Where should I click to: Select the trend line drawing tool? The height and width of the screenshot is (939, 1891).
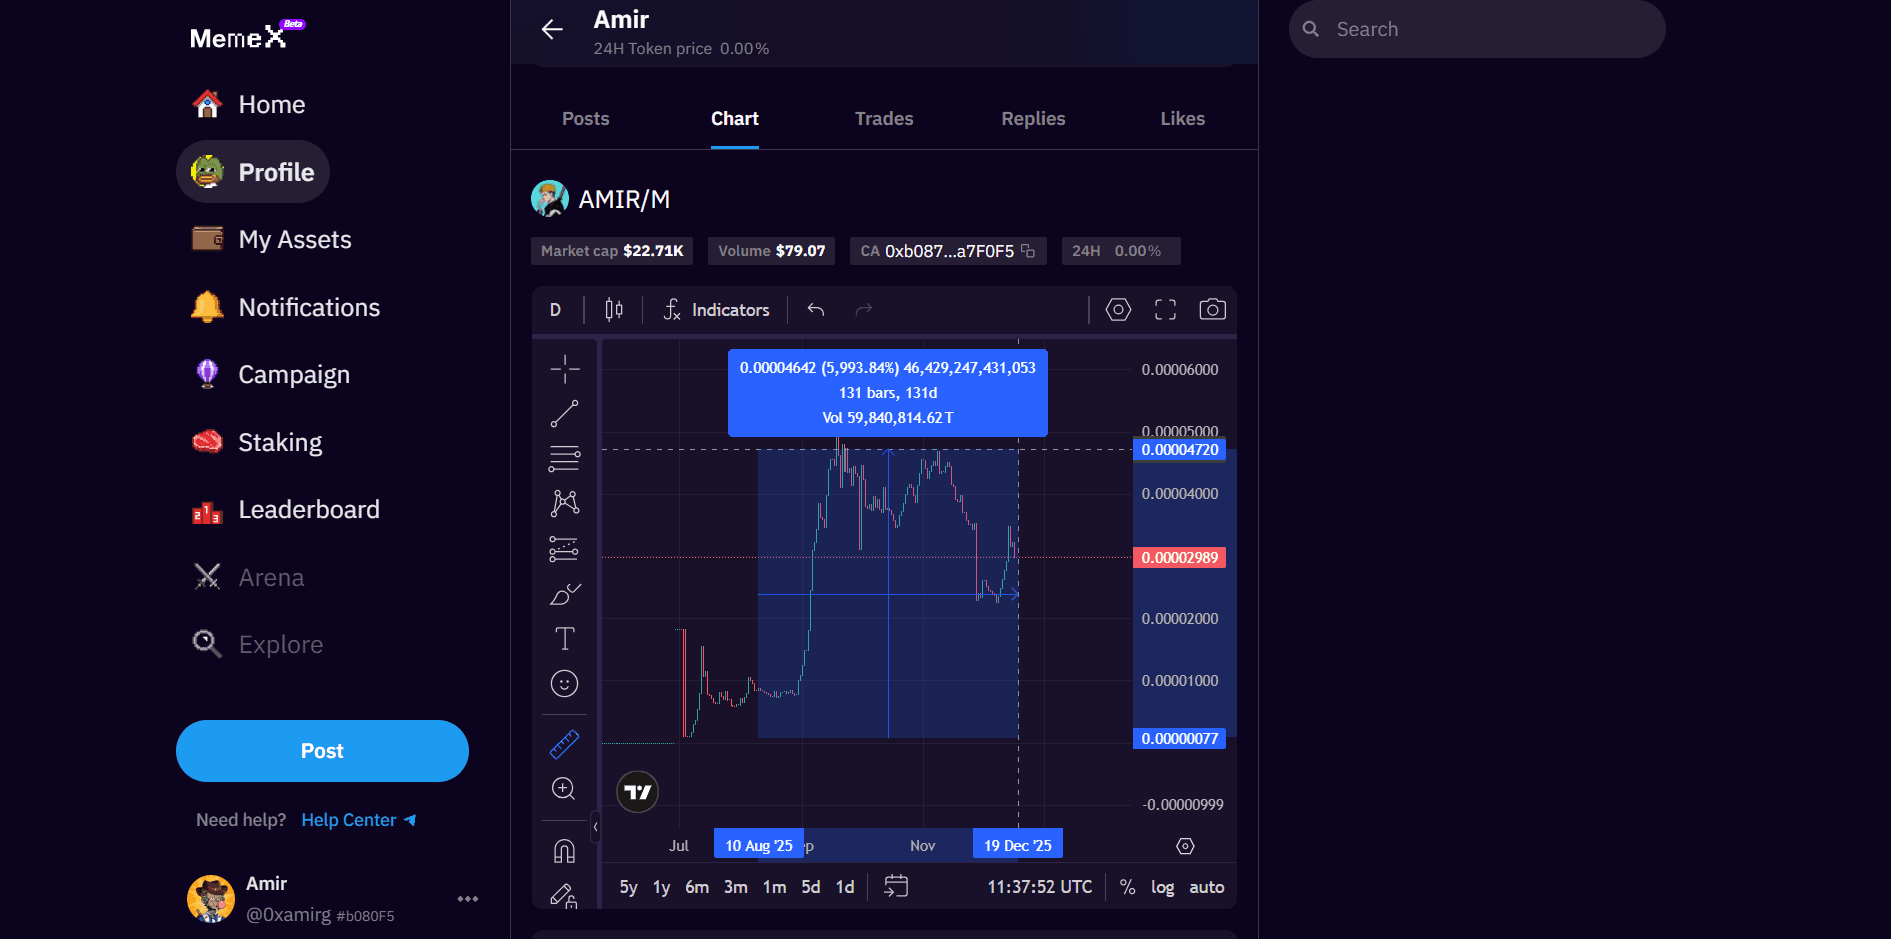click(x=564, y=414)
